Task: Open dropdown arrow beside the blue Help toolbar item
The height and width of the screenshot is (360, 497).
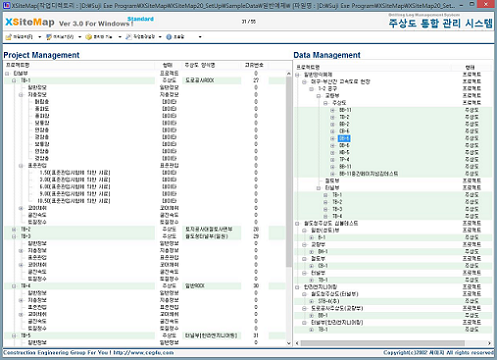Action: click(x=200, y=37)
